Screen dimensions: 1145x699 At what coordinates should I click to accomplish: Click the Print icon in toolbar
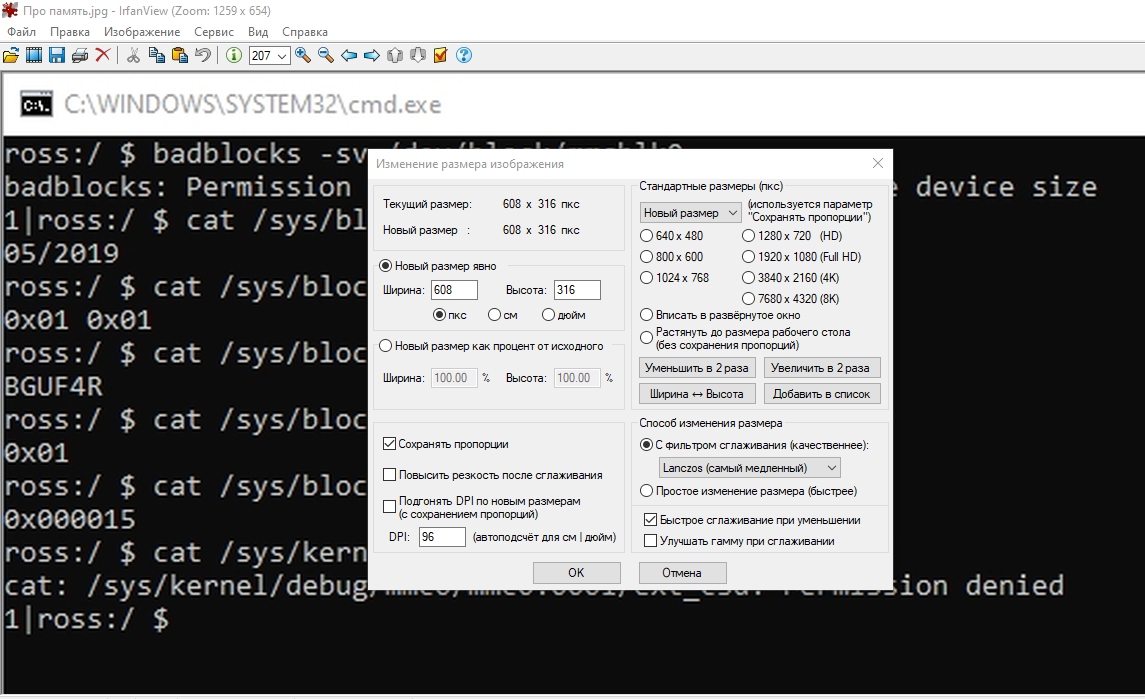[x=80, y=56]
